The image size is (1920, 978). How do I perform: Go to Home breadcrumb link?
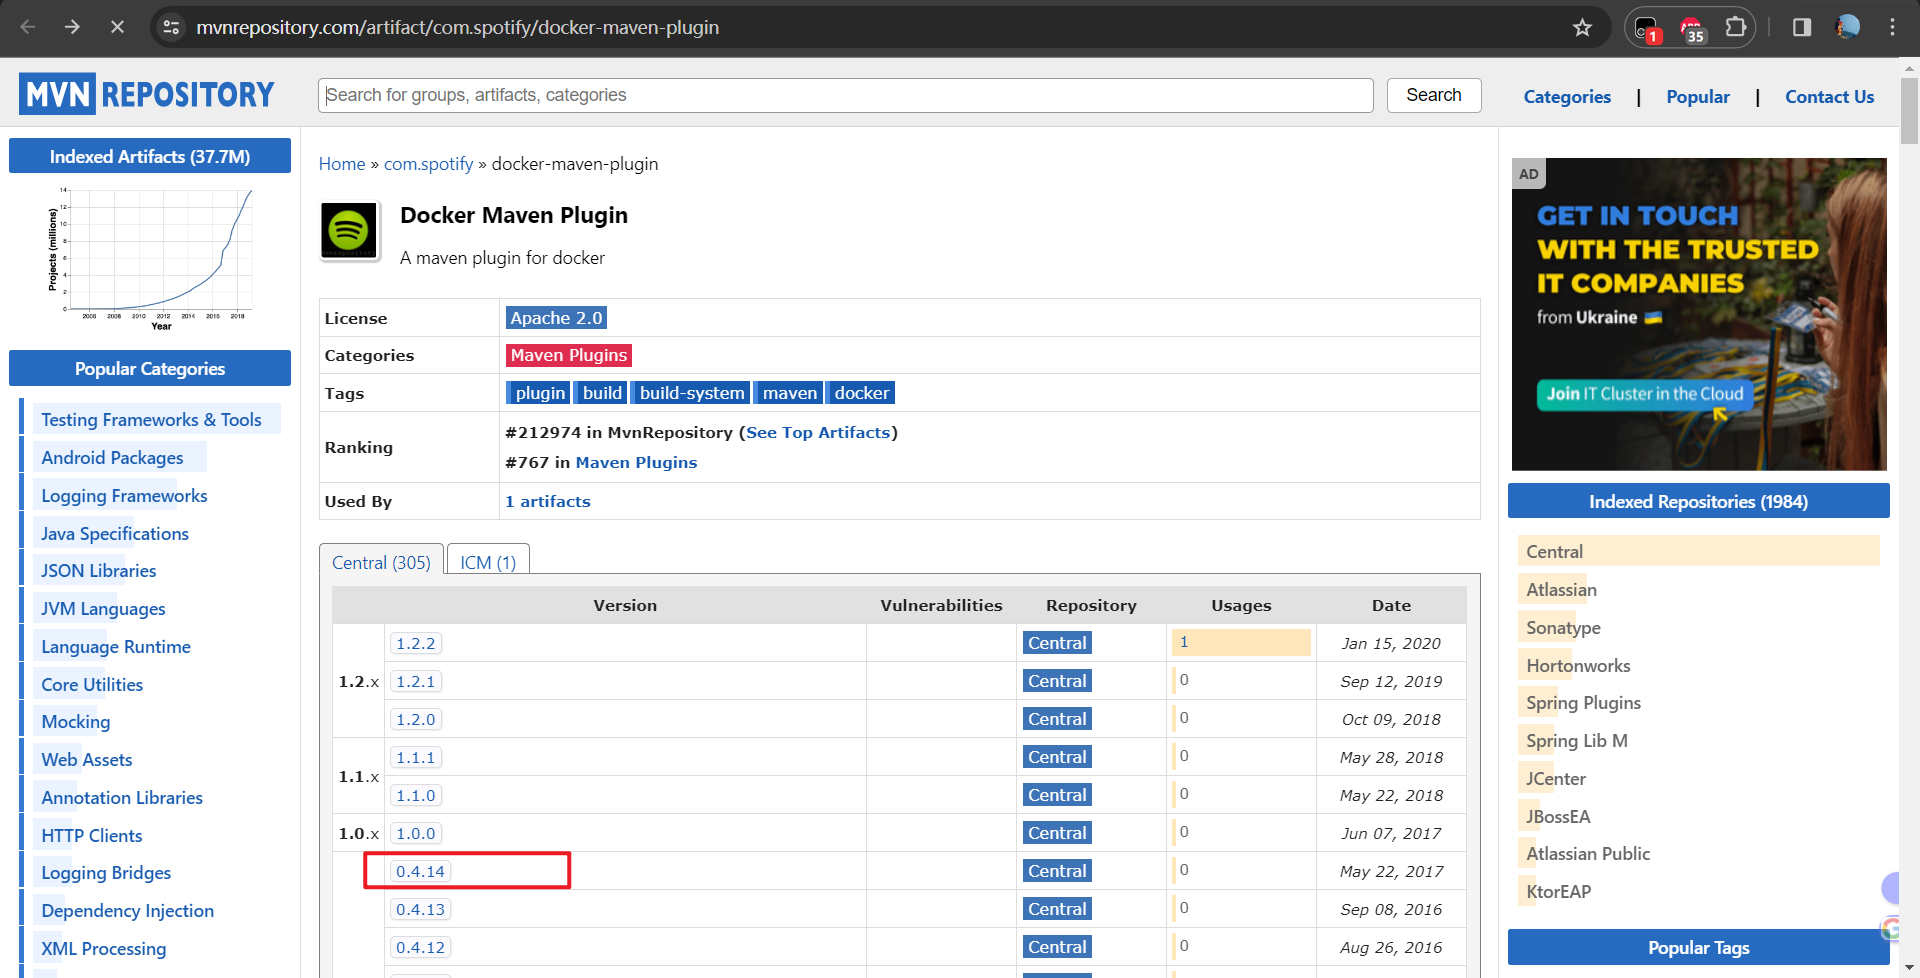point(342,164)
